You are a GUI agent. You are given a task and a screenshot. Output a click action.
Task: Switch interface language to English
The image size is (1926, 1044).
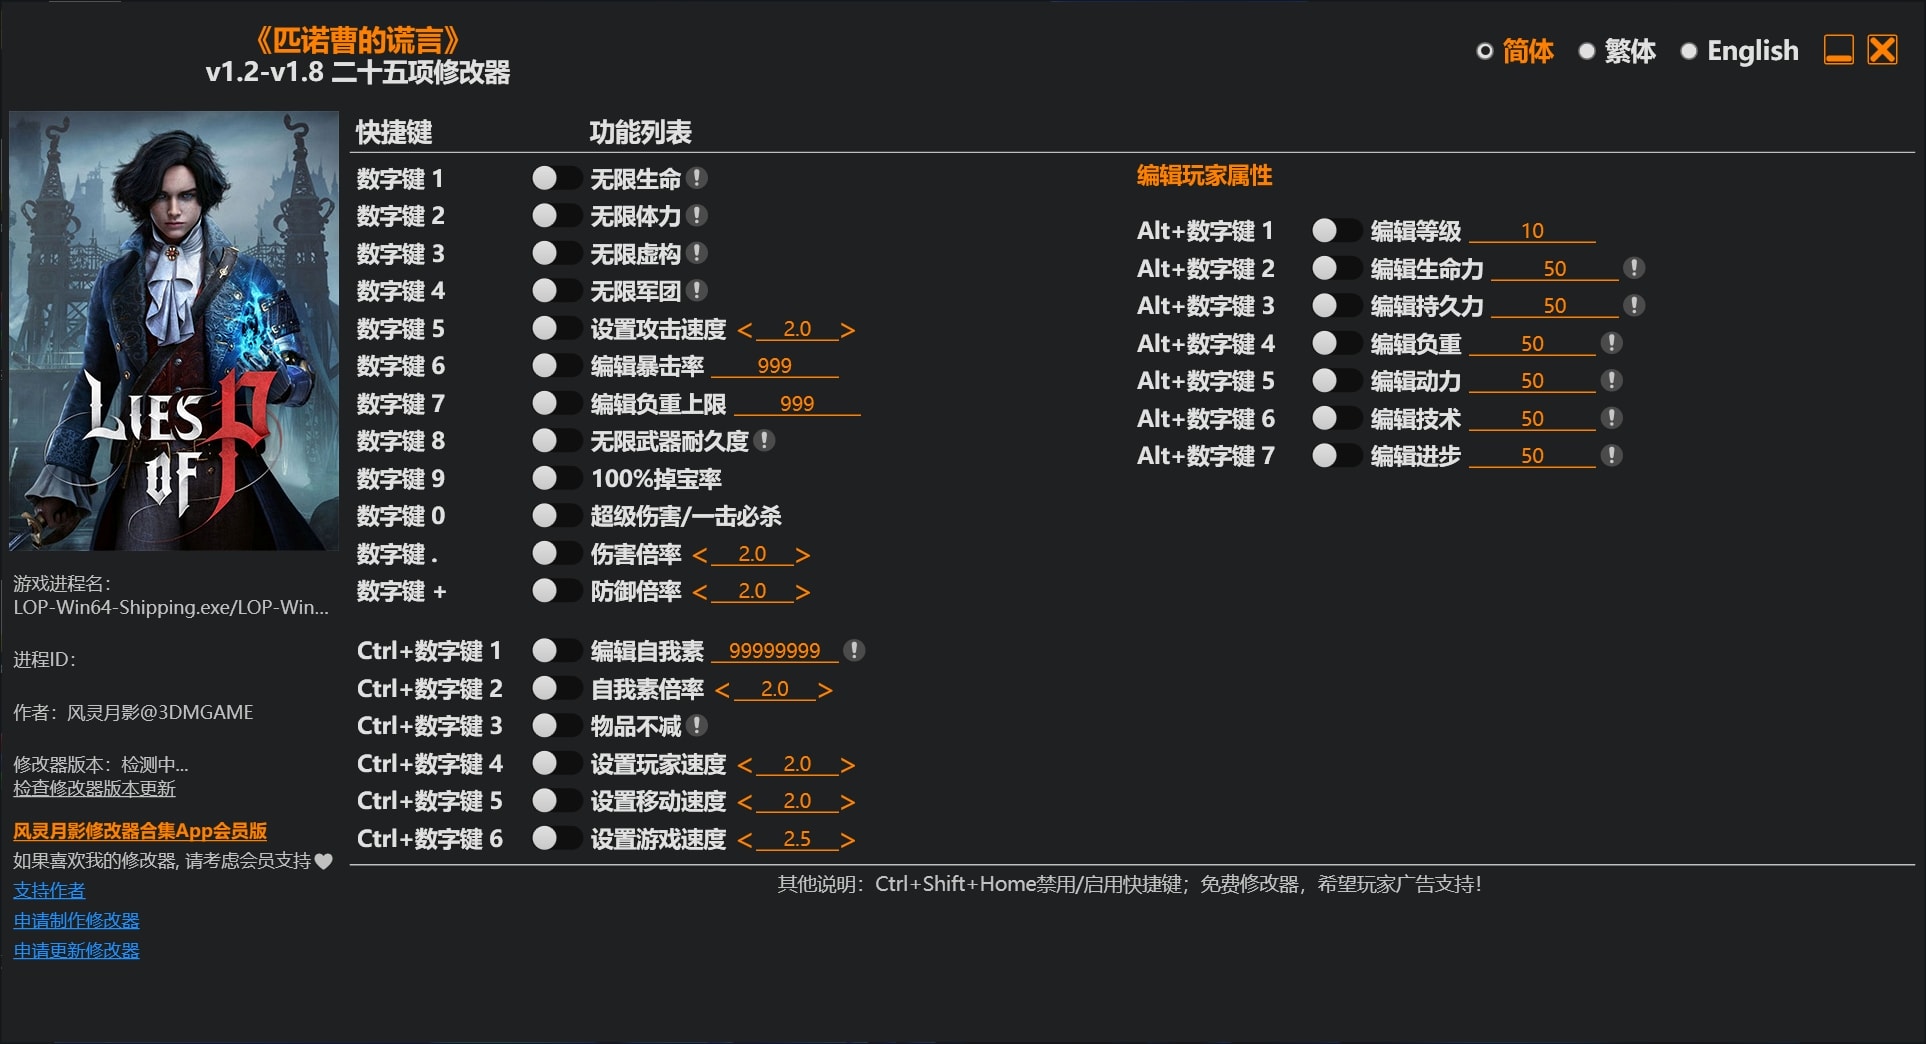point(1752,51)
